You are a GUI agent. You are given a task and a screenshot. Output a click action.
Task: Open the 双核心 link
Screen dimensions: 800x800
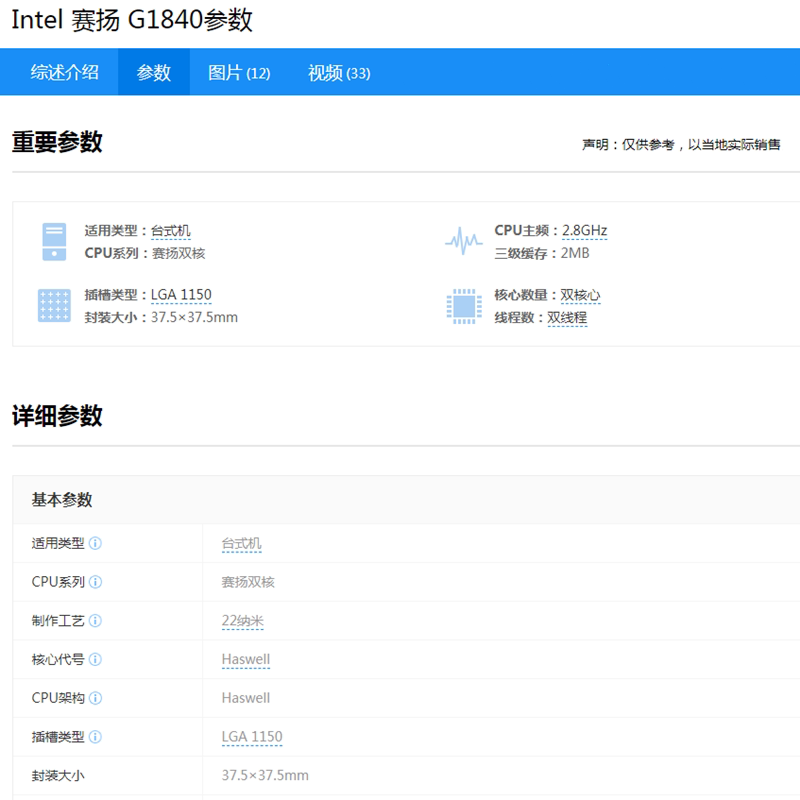pos(580,295)
